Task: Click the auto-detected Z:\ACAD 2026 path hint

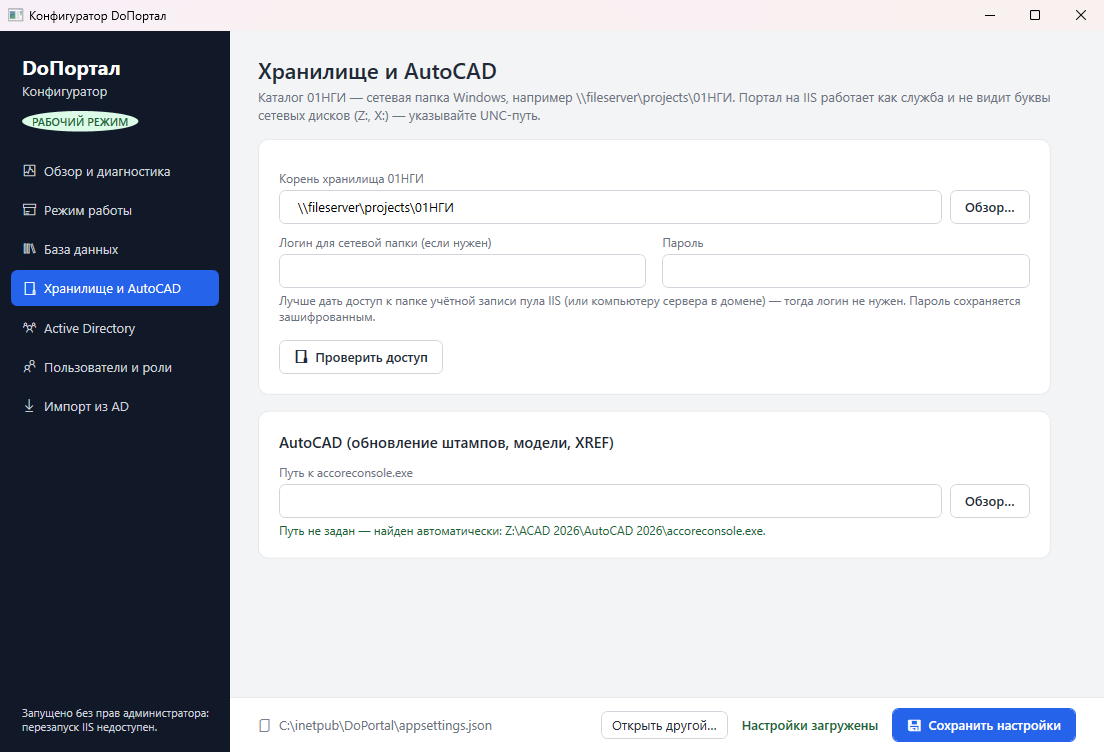Action: [x=522, y=531]
